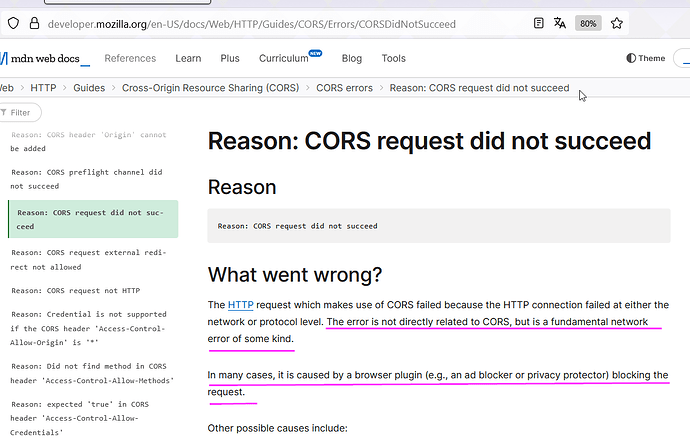Screen dimensions: 690x446
Task: Go to the Curriculum page
Action: 283,59
